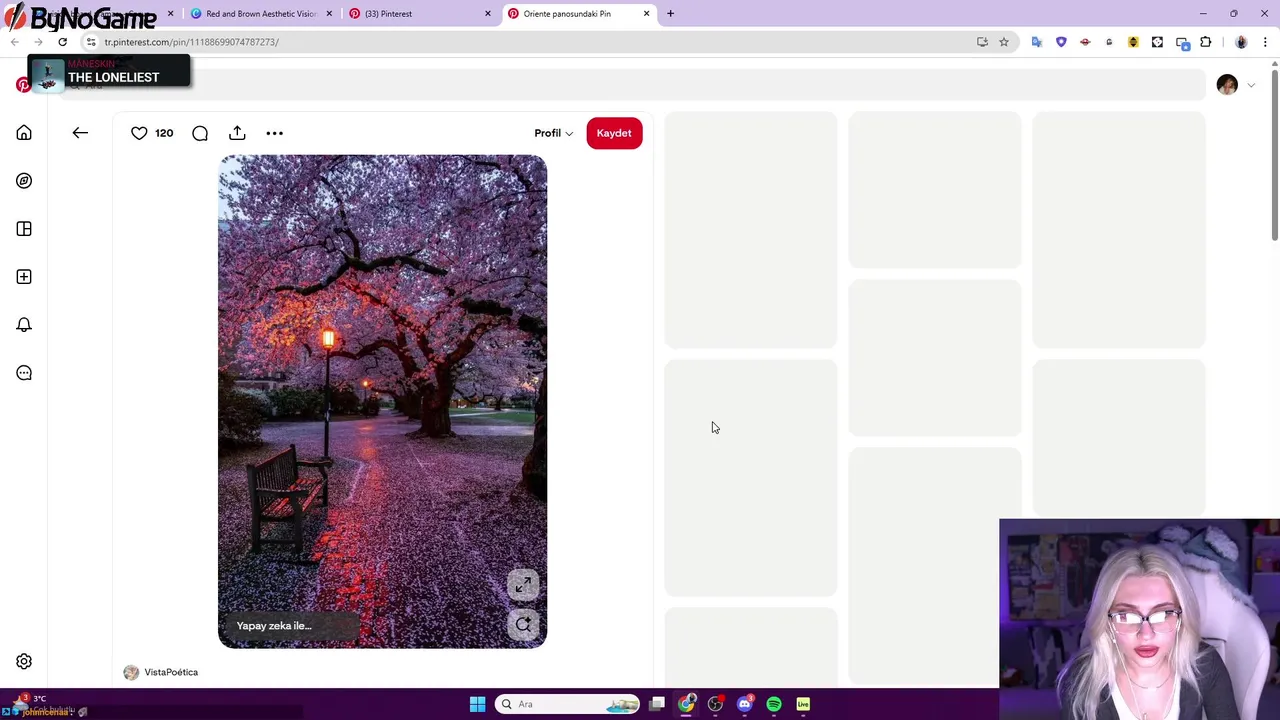The image size is (1280, 720).
Task: Share the pin with the upload icon
Action: [237, 133]
